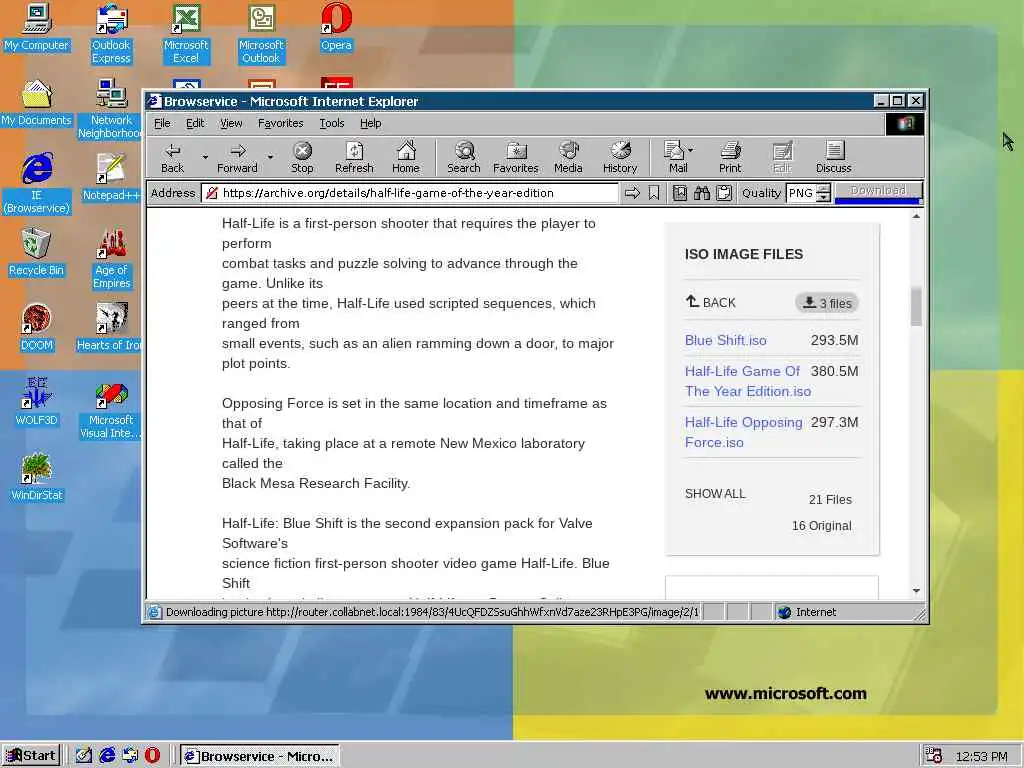Open the Help menu
This screenshot has width=1024, height=768.
pos(370,123)
